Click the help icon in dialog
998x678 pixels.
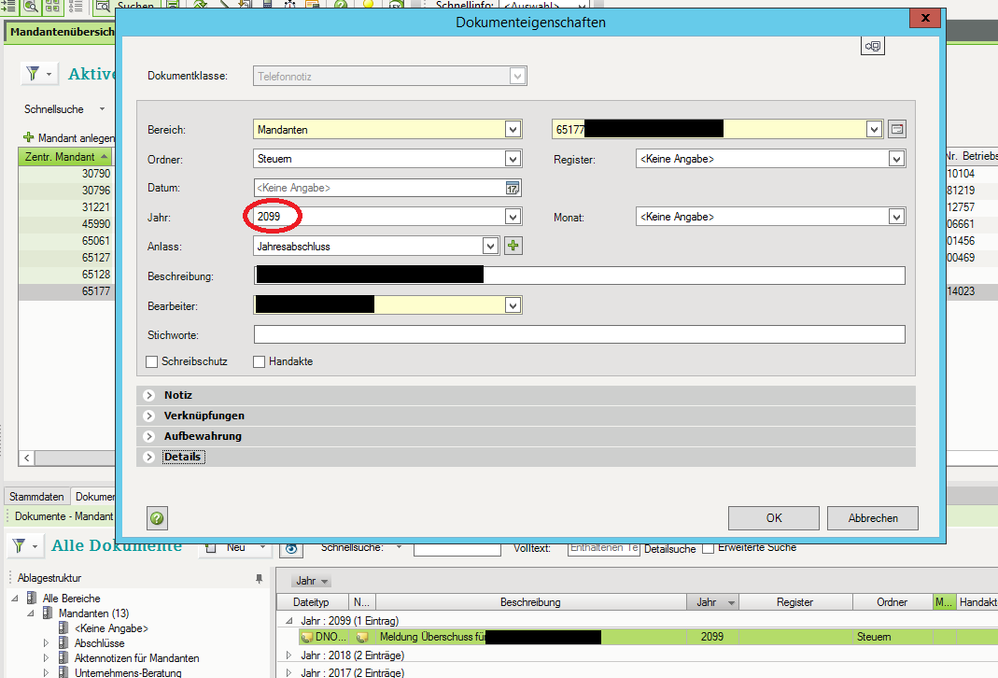[158, 518]
